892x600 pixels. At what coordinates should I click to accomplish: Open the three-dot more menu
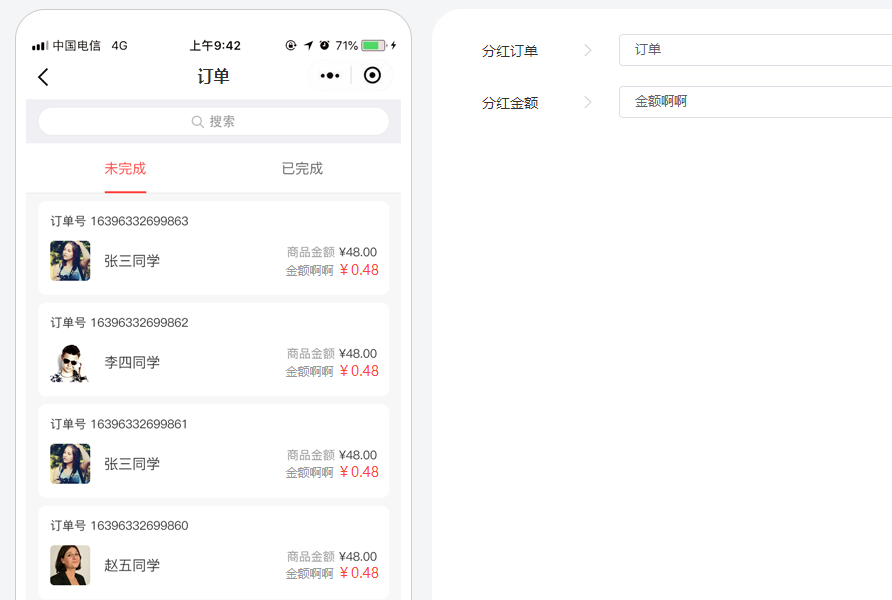tap(330, 76)
